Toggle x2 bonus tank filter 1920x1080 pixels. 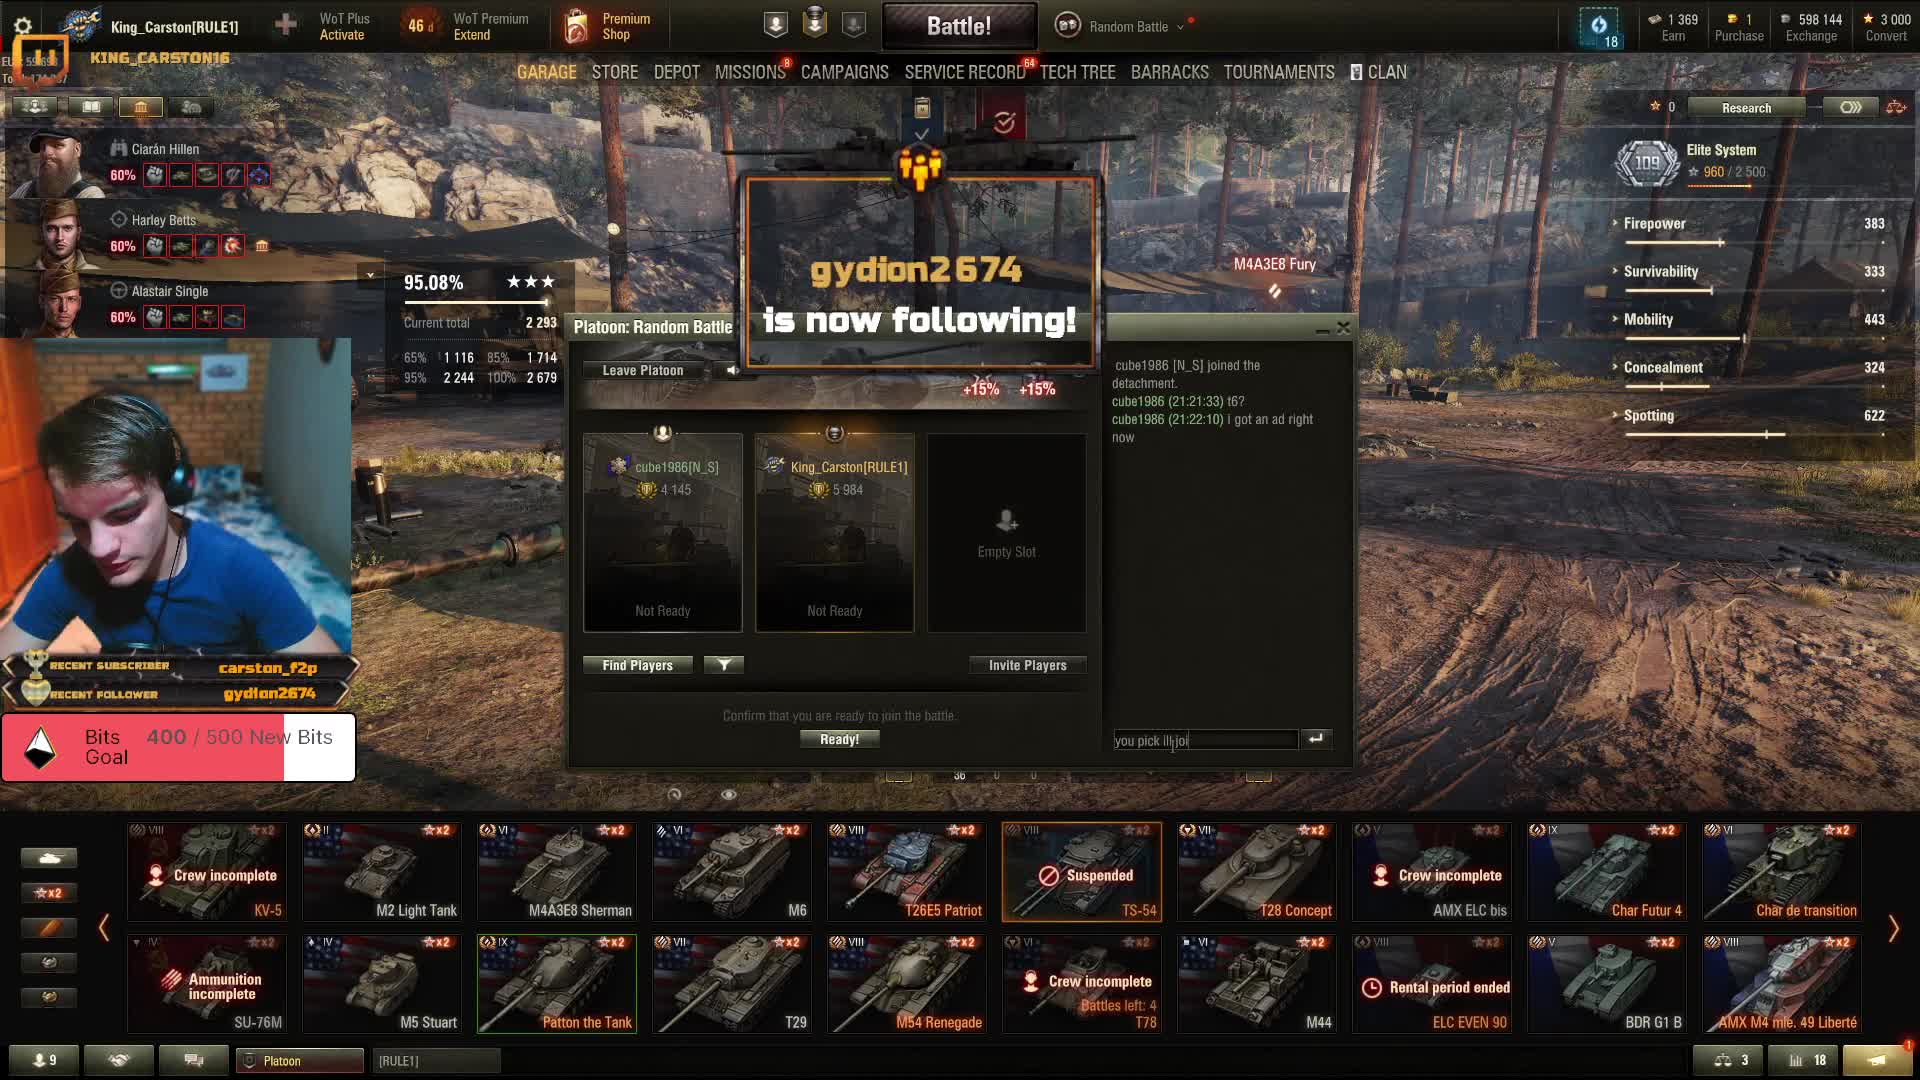[x=48, y=893]
